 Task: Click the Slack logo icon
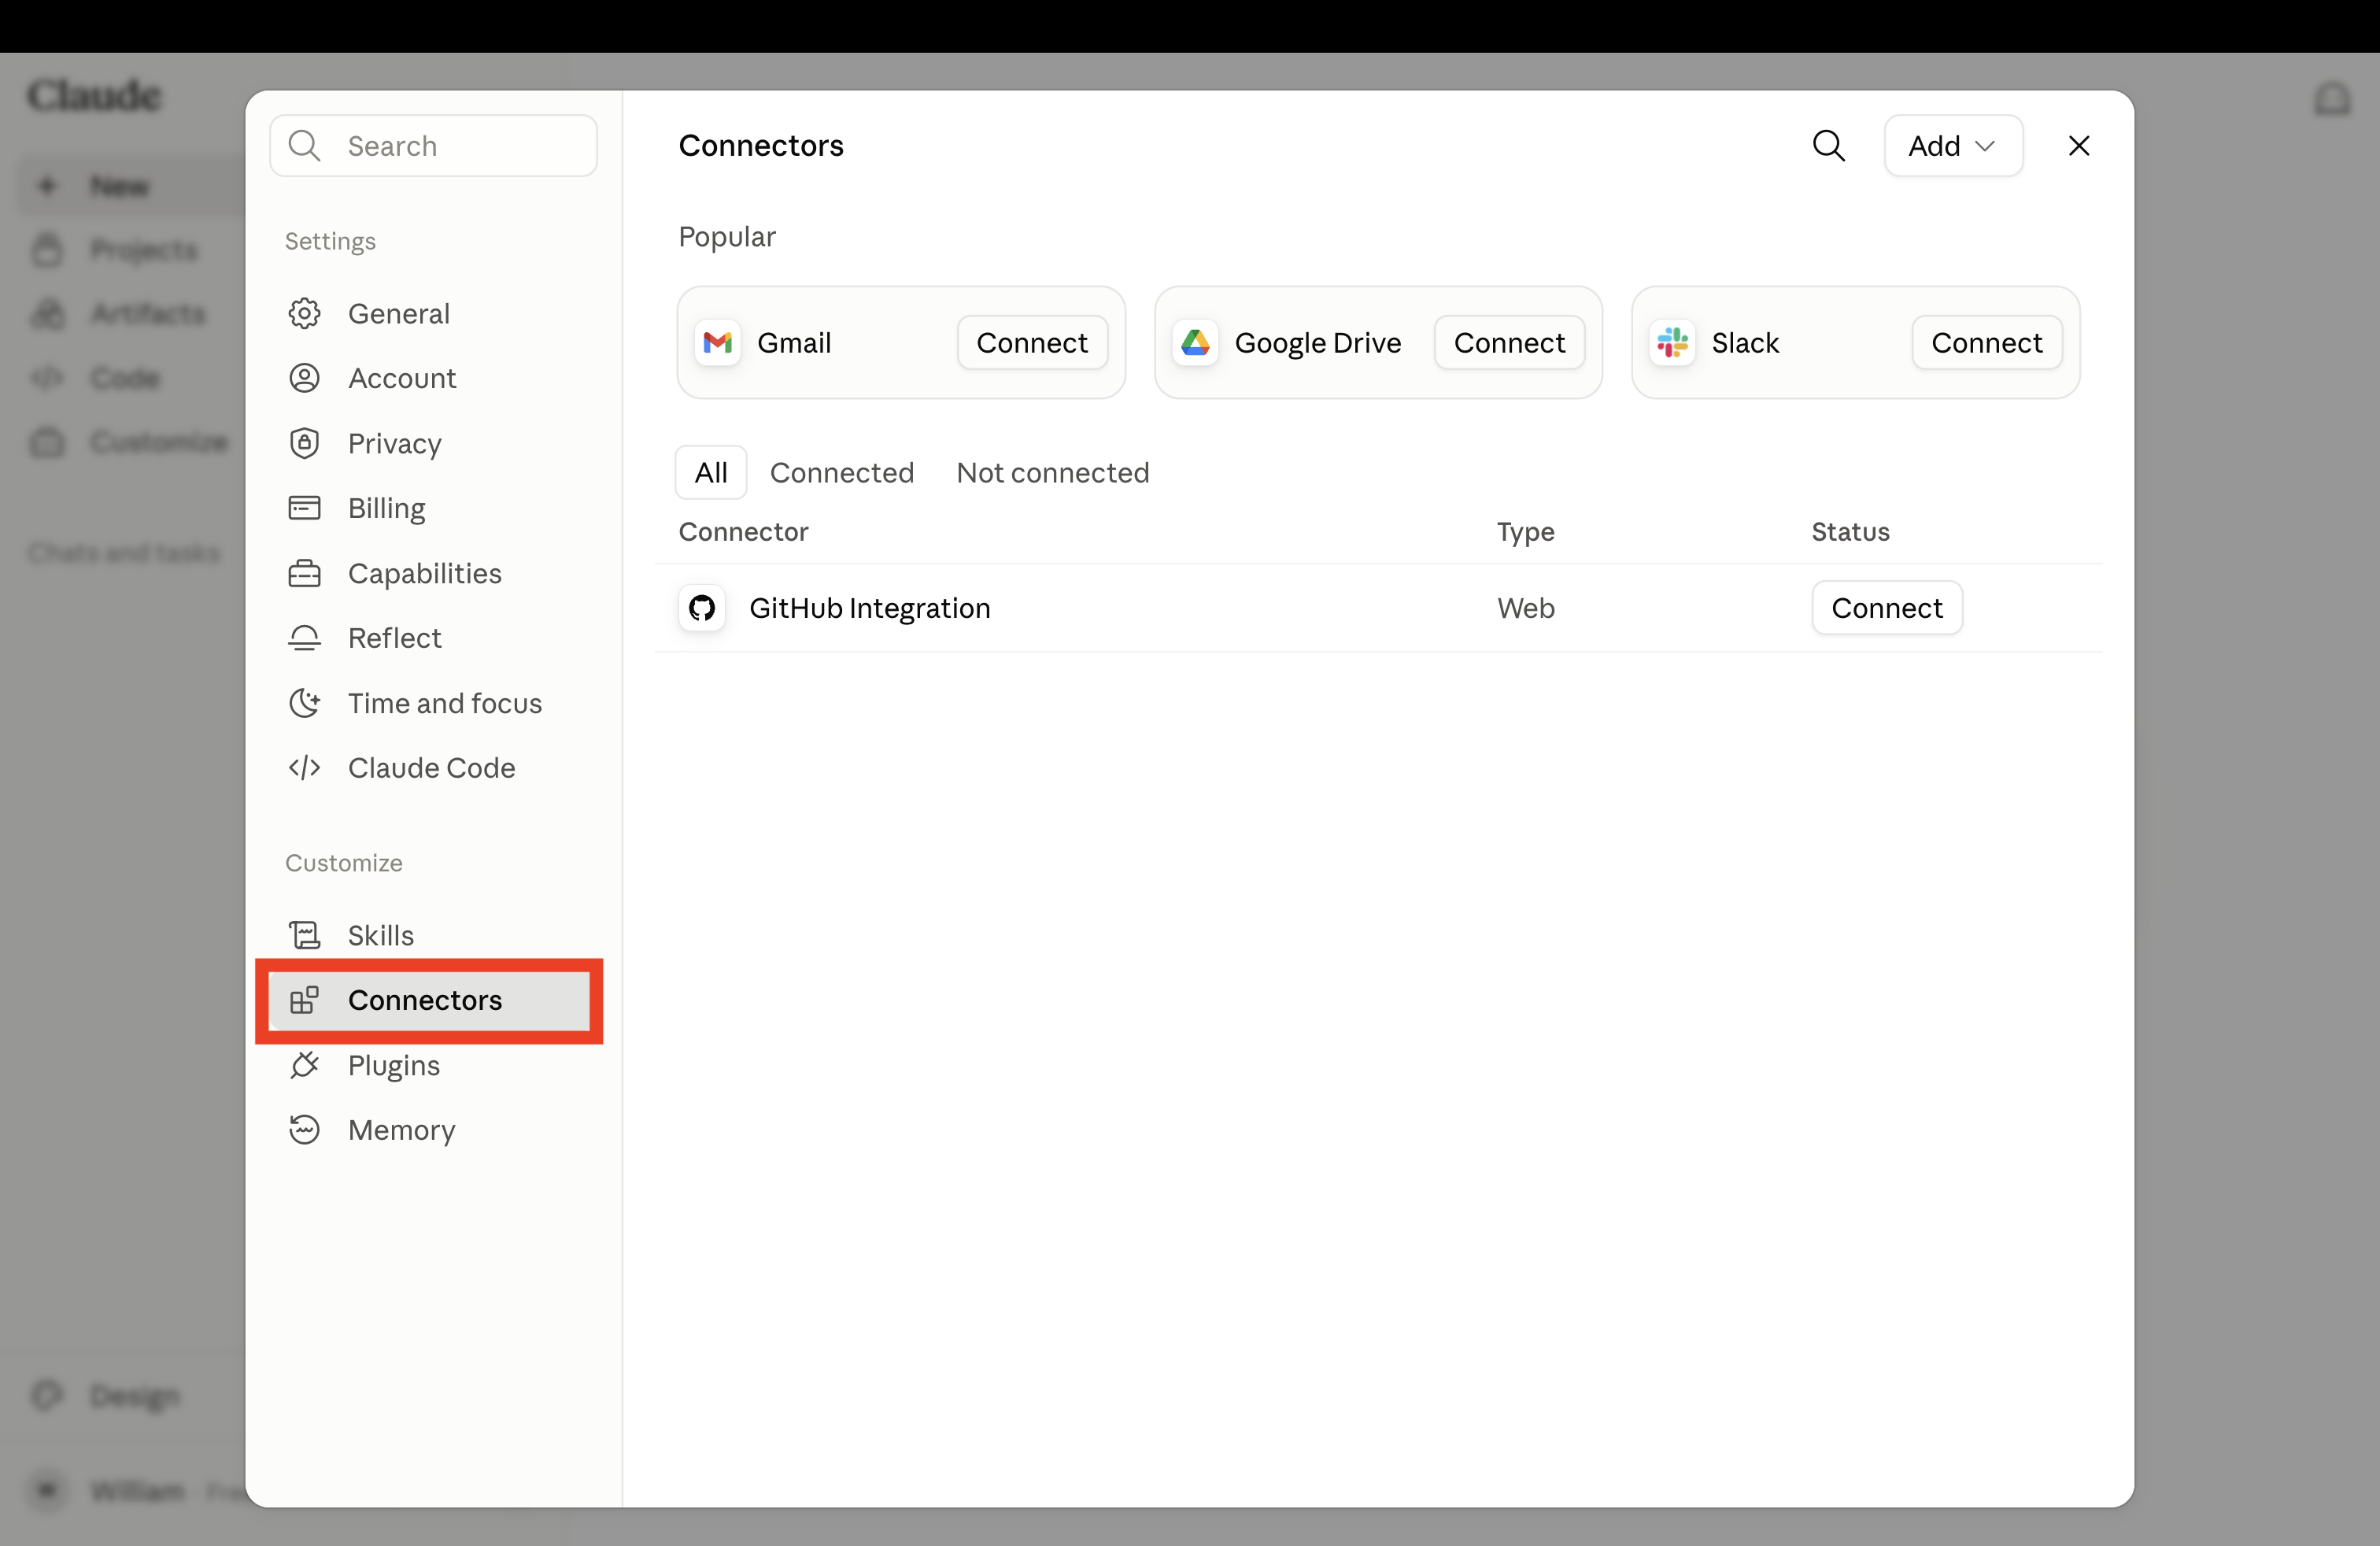pos(1672,343)
